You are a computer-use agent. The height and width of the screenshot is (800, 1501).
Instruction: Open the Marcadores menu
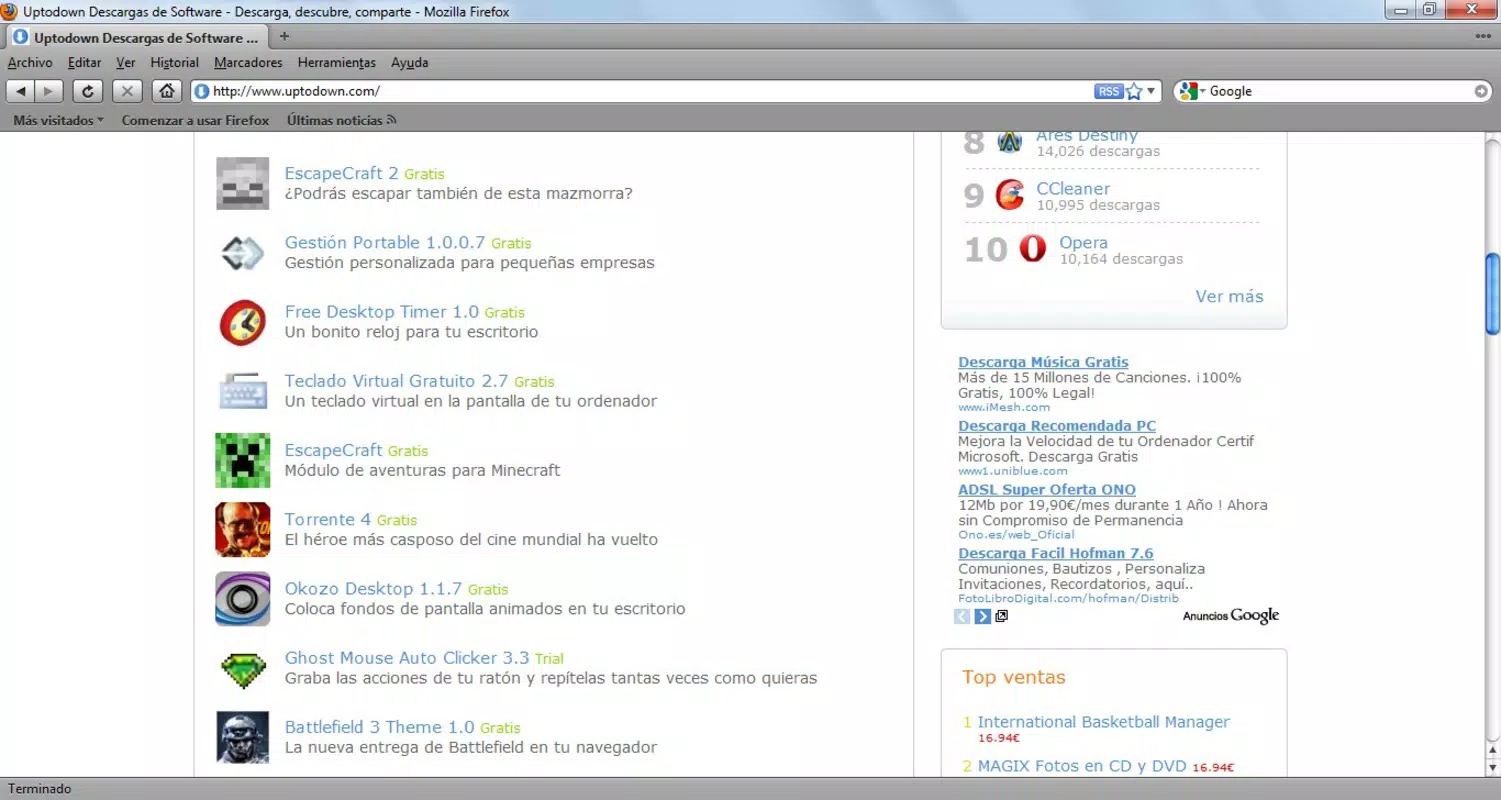(248, 62)
